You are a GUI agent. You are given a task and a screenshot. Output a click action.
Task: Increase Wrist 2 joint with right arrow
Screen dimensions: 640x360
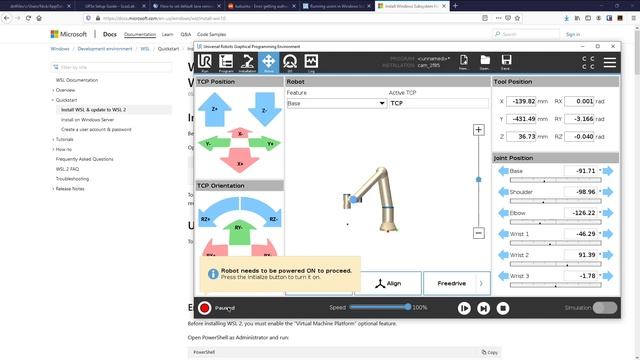point(608,255)
